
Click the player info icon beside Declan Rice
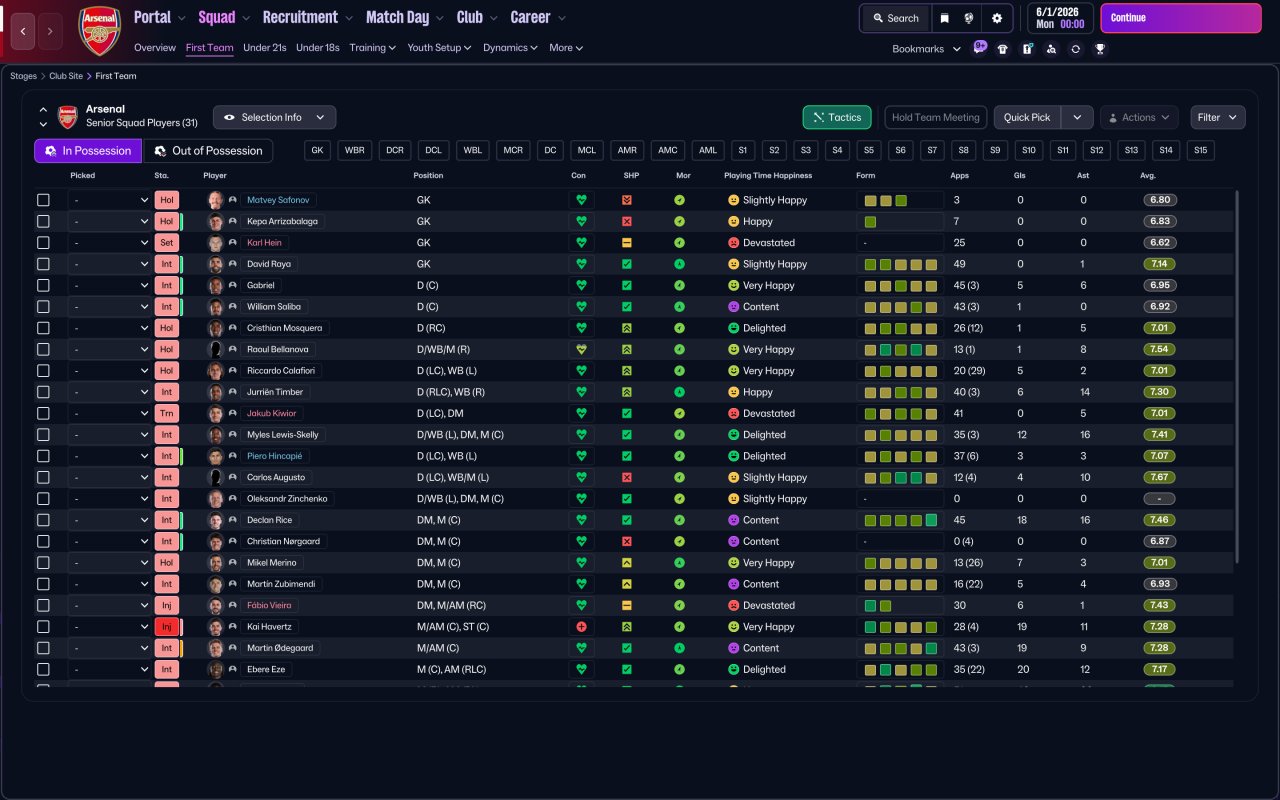tap(233, 520)
